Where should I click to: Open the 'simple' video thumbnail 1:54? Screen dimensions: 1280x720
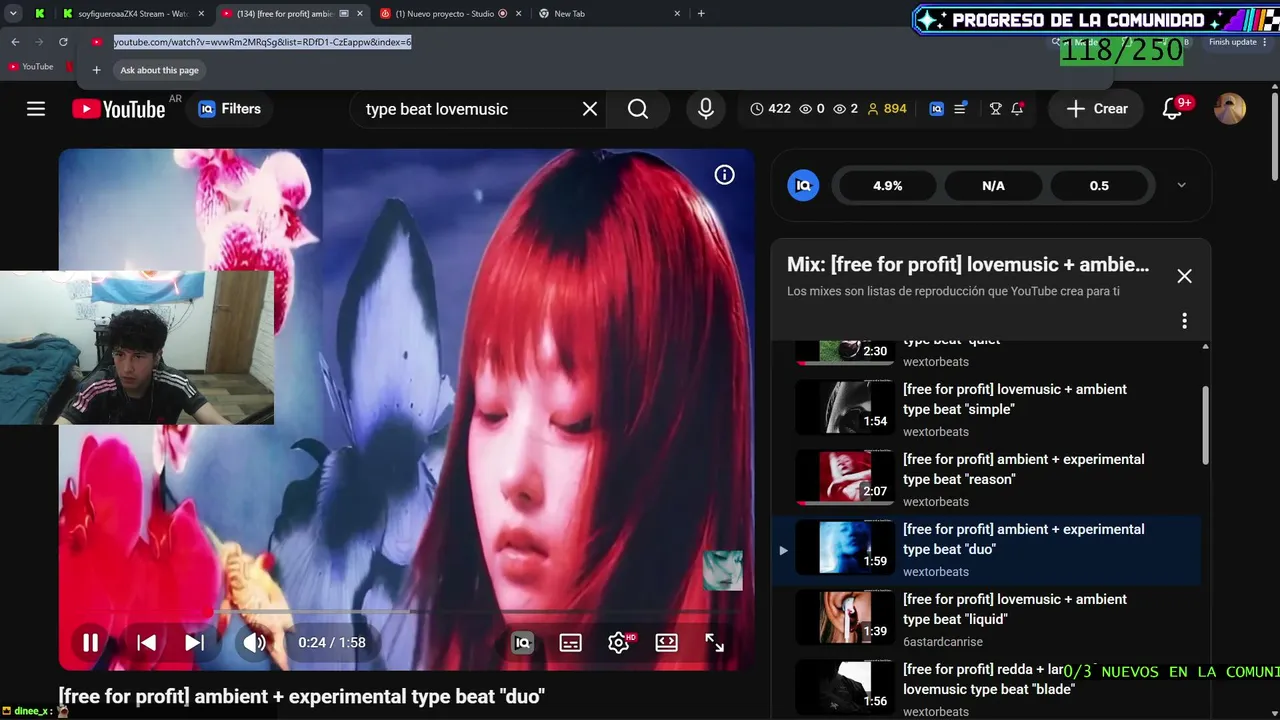point(845,408)
